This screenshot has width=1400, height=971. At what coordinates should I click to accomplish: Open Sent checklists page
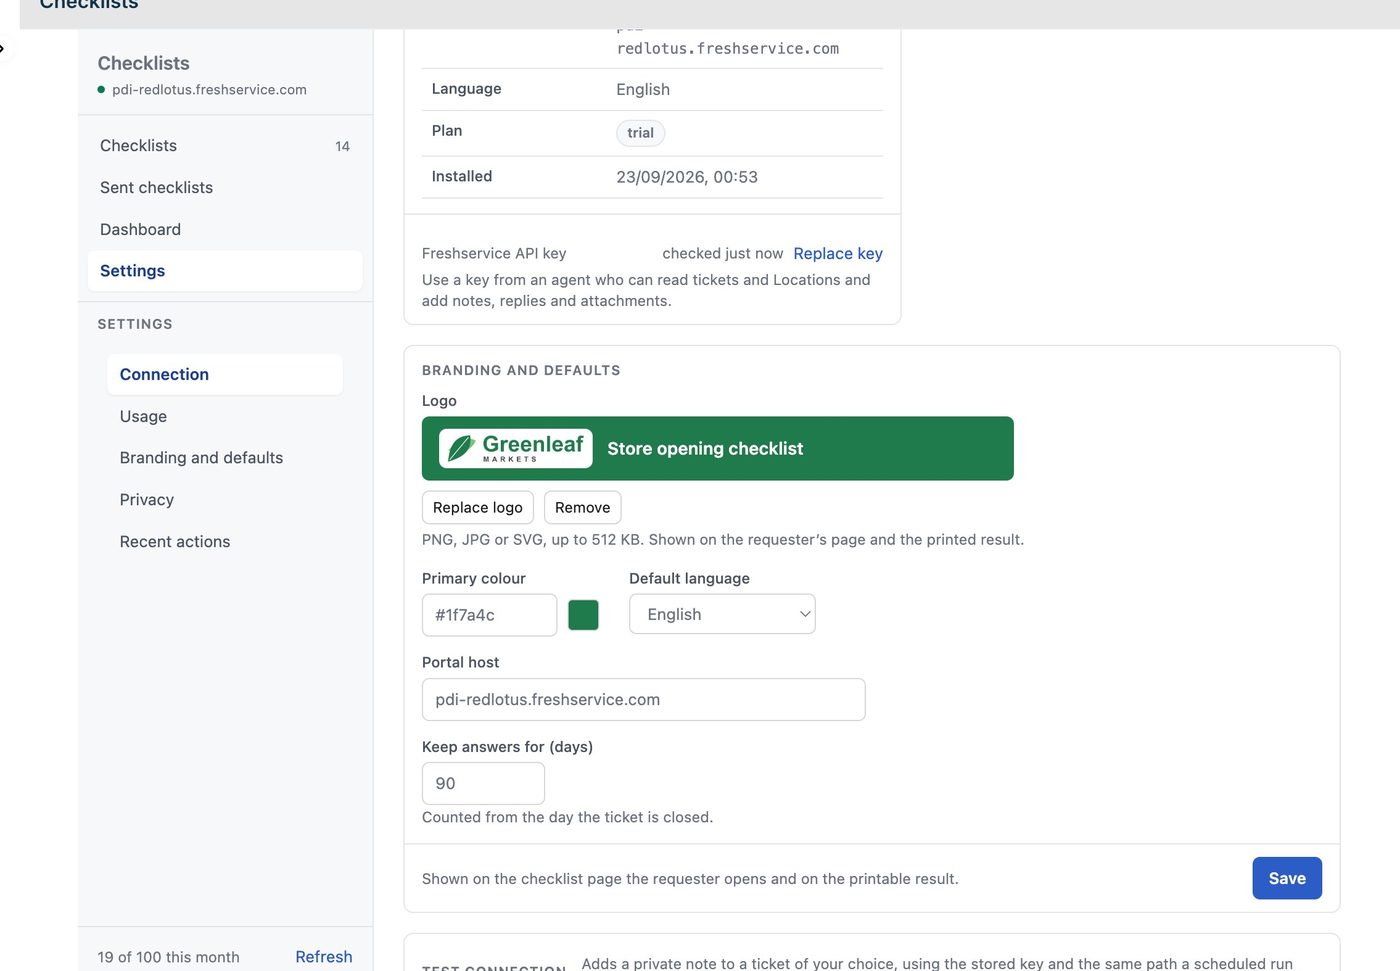225,188
